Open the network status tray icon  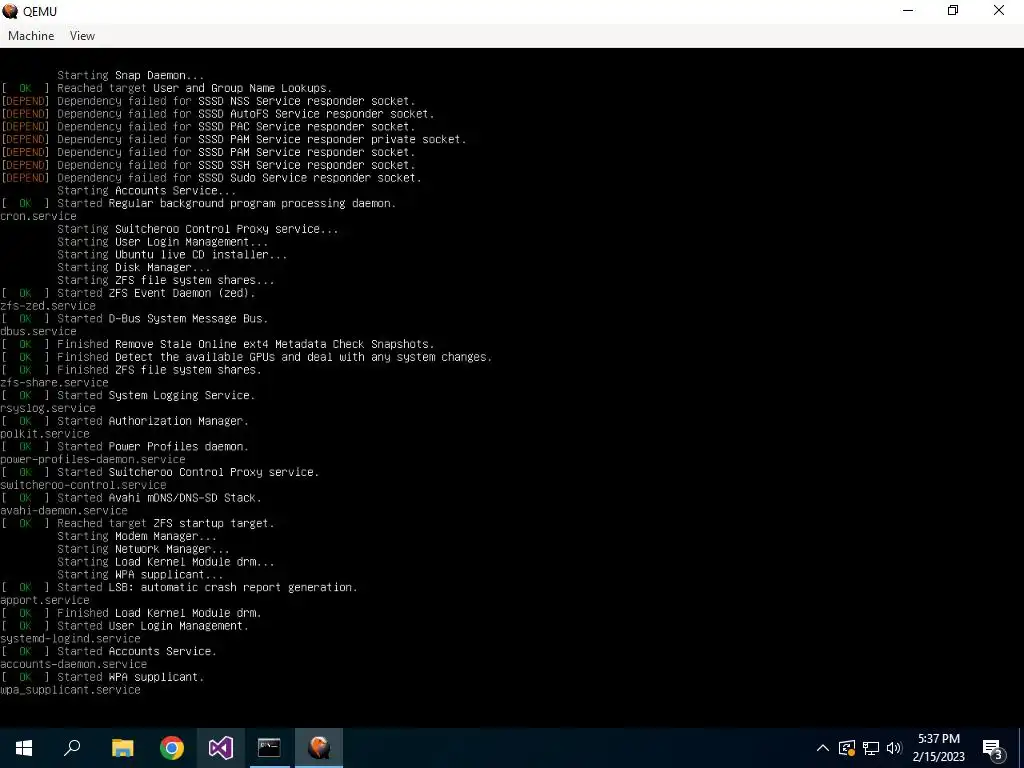click(x=871, y=748)
